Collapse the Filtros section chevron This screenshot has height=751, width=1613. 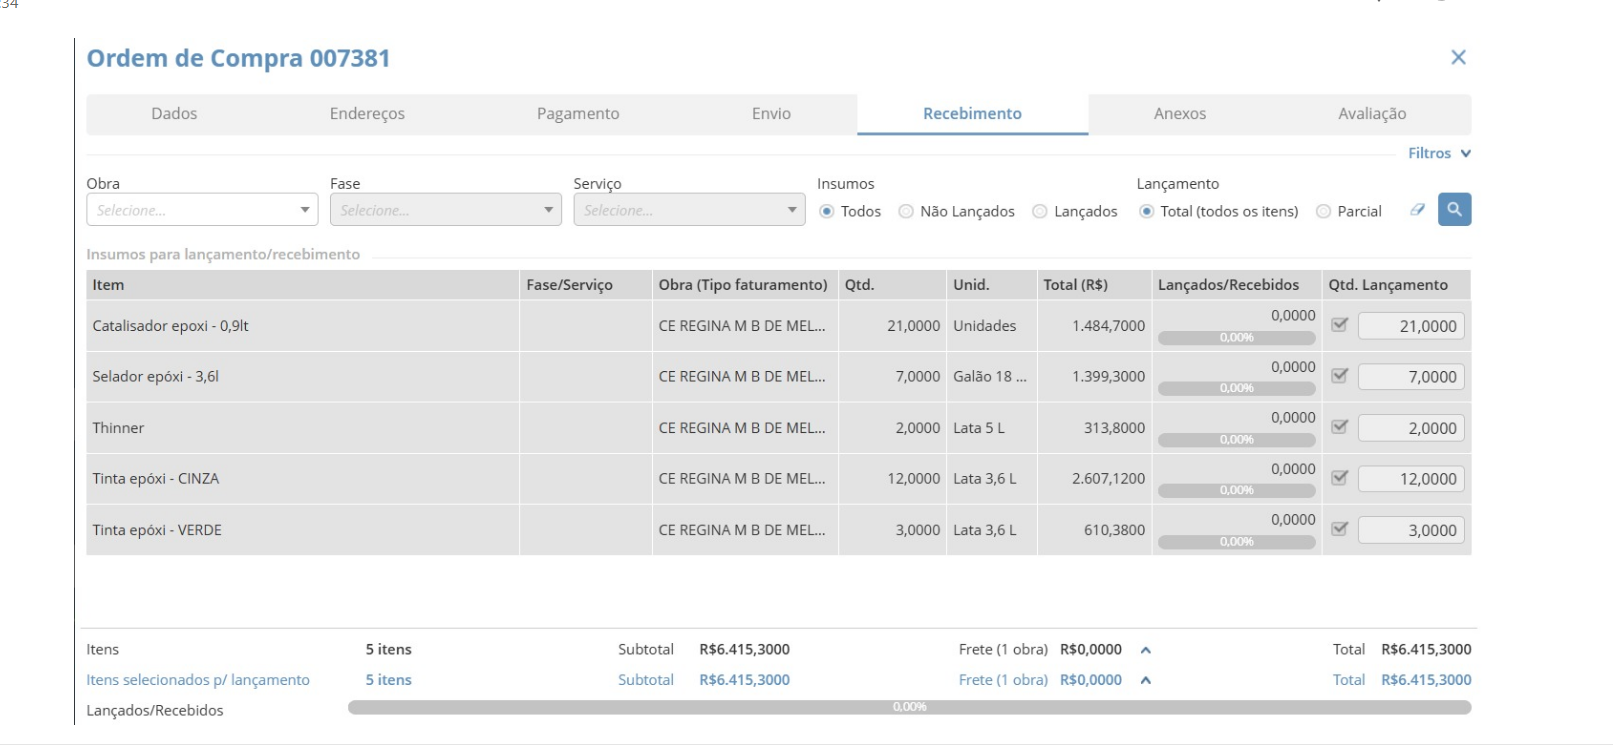(x=1465, y=154)
